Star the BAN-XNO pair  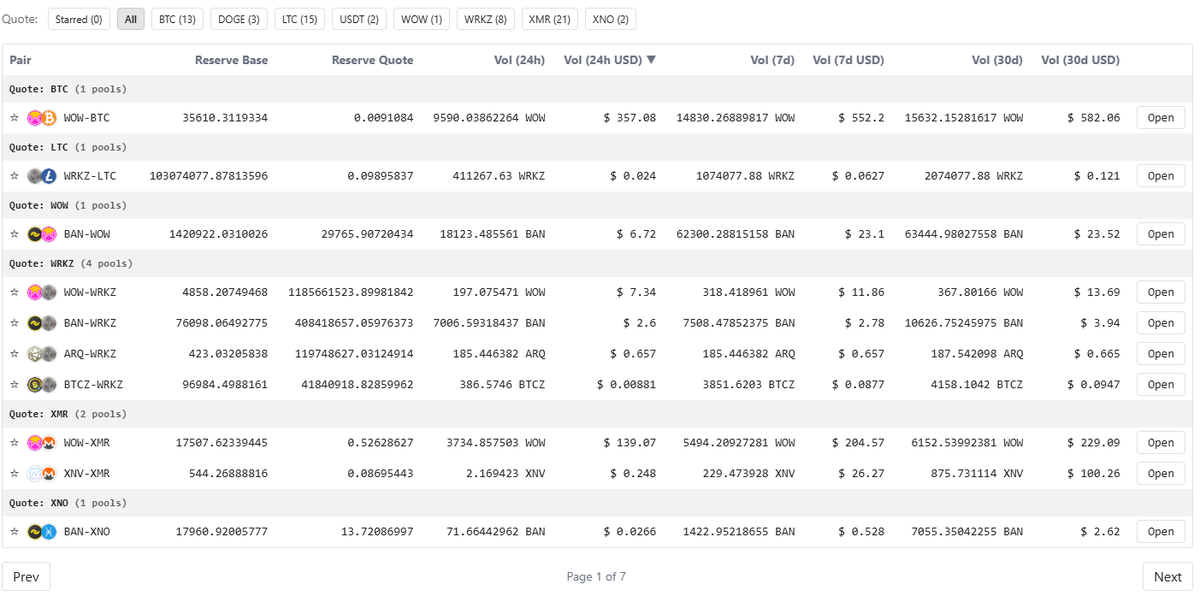point(14,531)
